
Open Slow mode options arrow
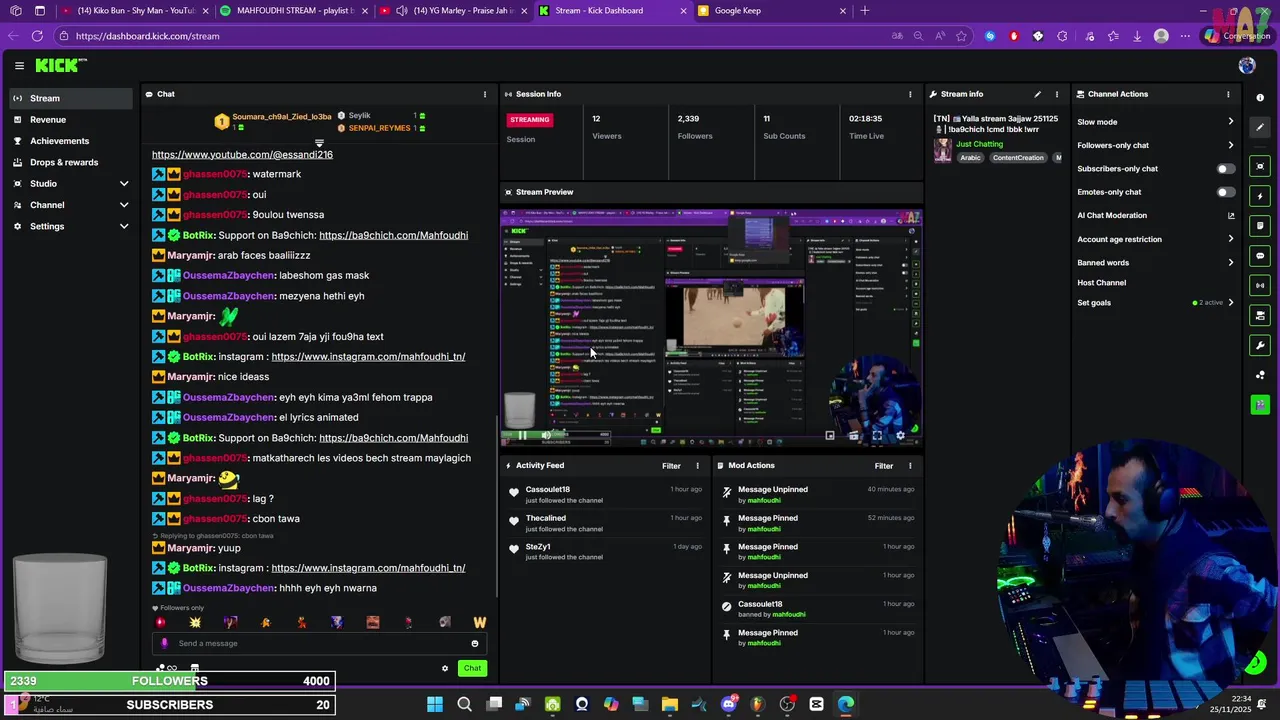click(x=1231, y=122)
